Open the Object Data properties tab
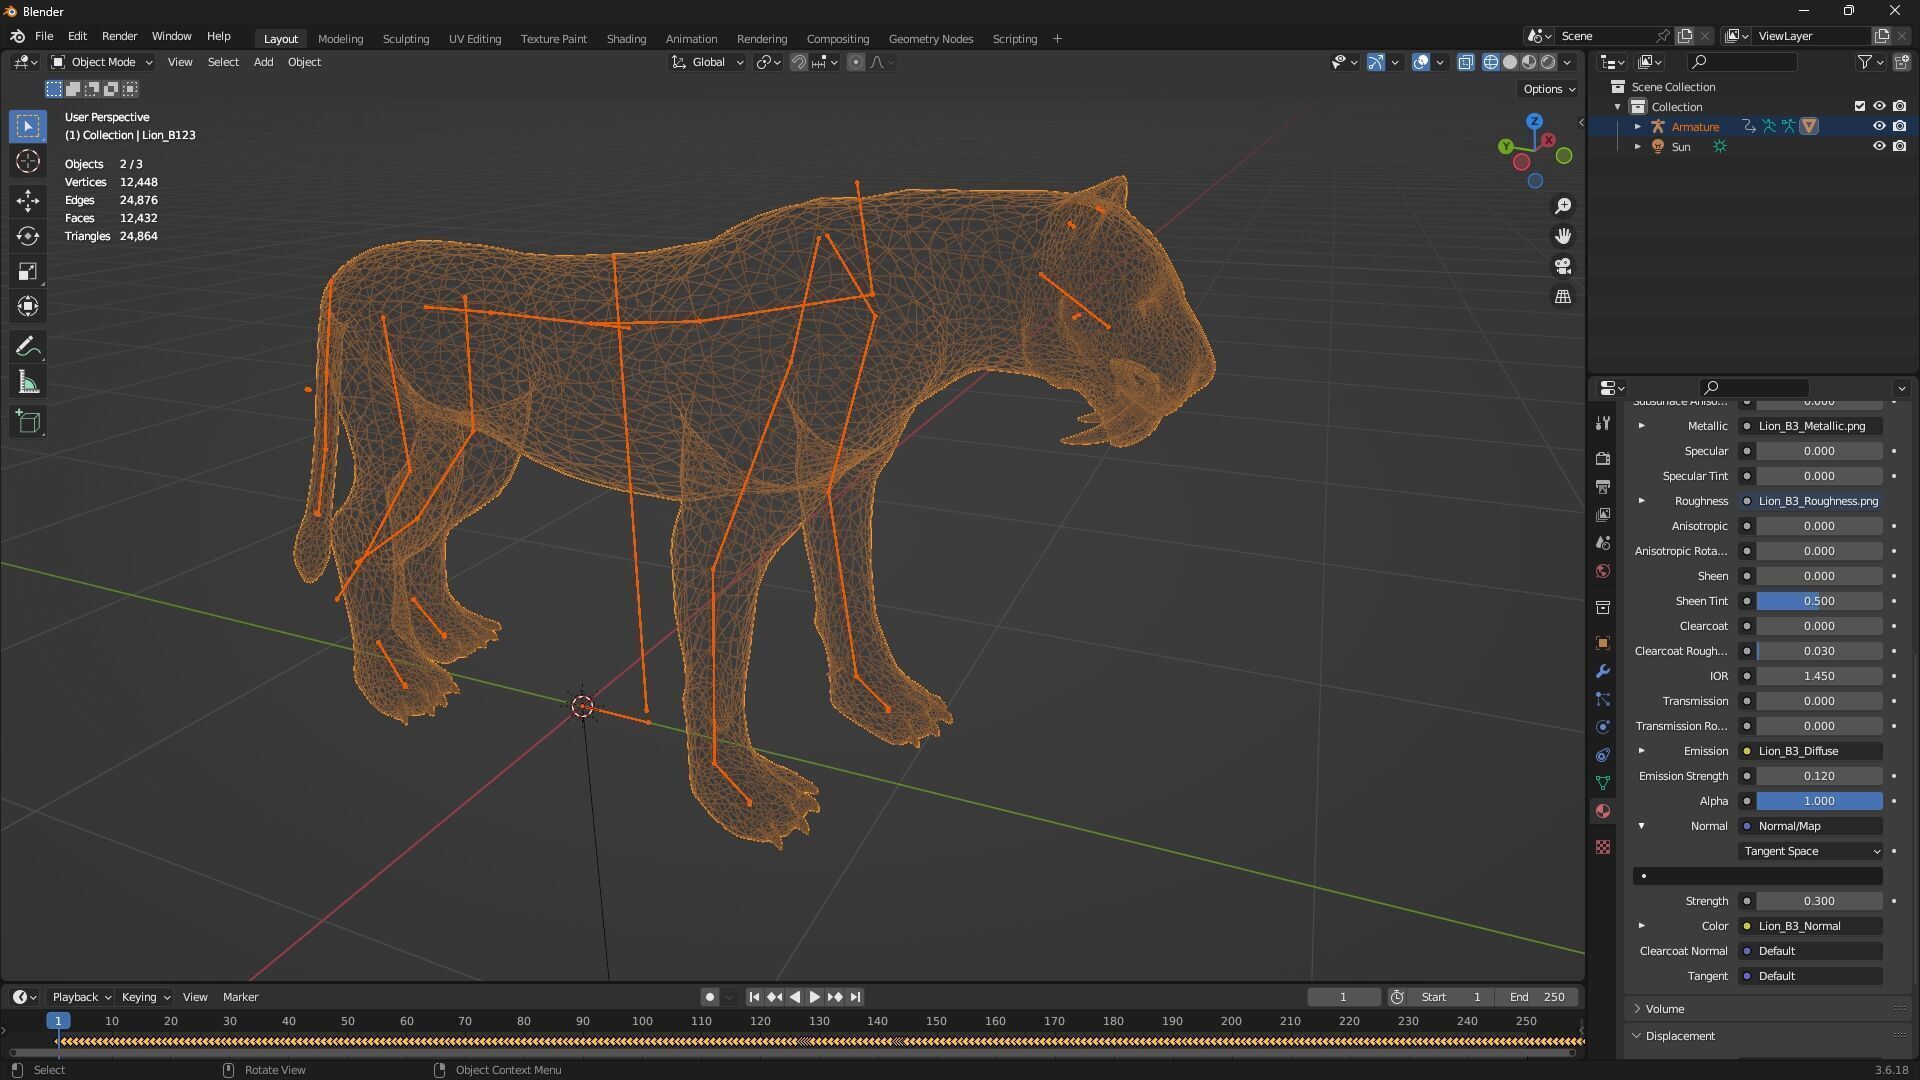1920x1080 pixels. pos(1603,783)
